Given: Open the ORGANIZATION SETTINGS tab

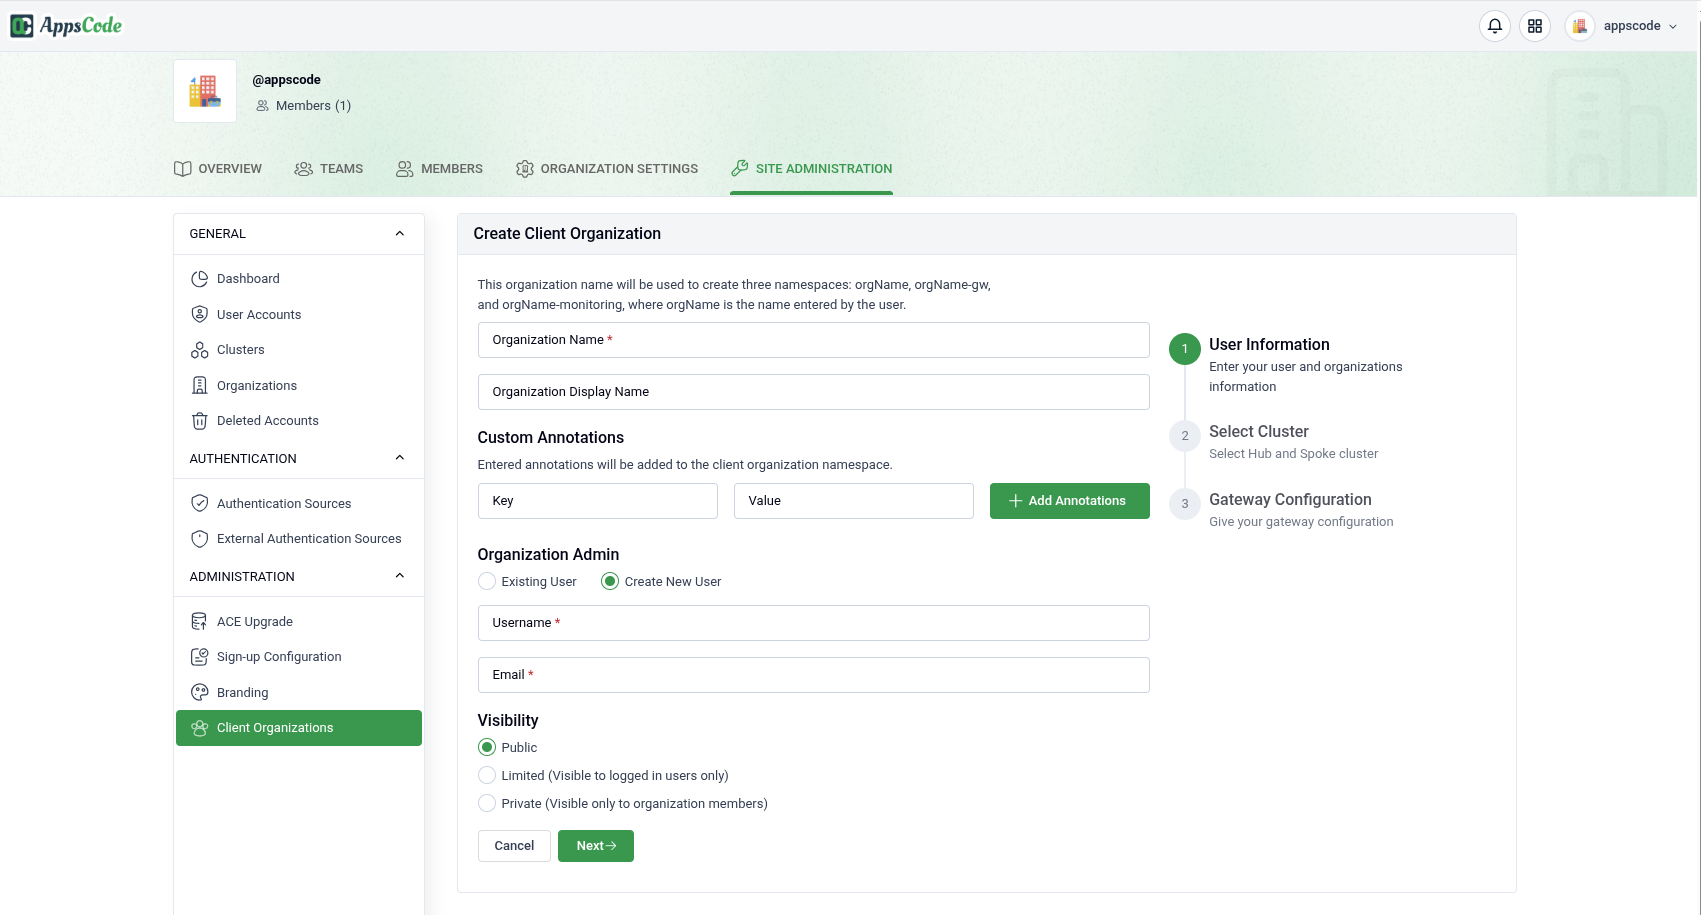Looking at the screenshot, I should point(607,169).
